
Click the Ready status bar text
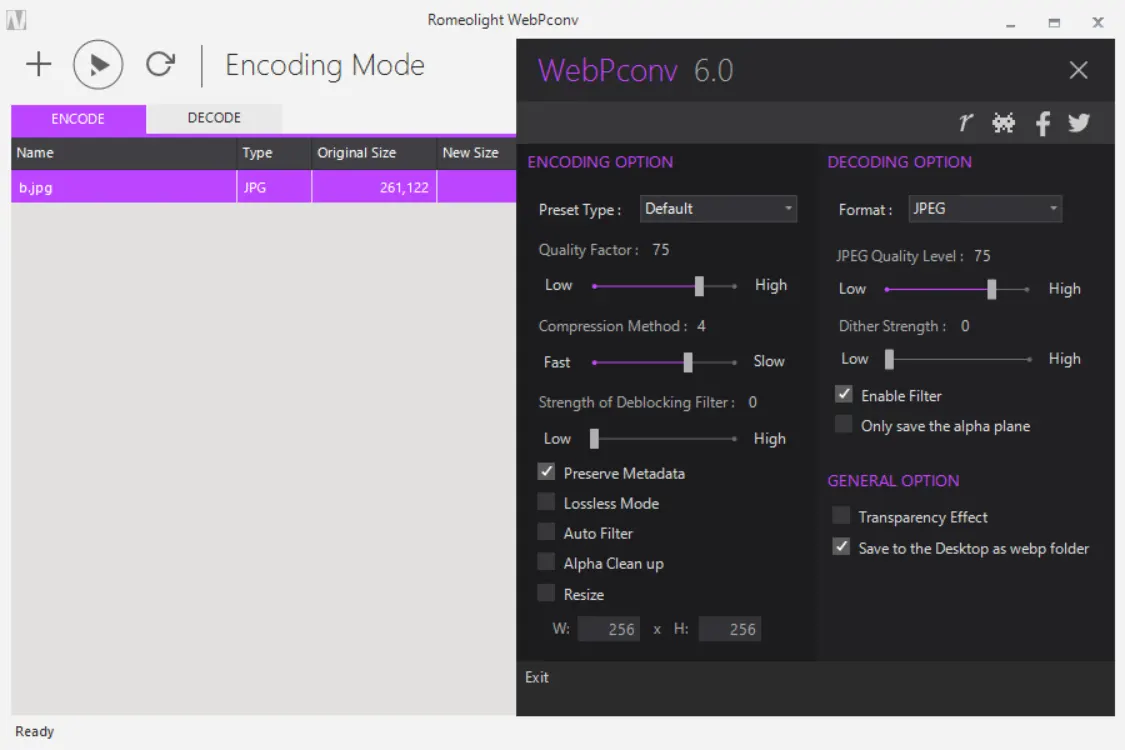(x=34, y=731)
